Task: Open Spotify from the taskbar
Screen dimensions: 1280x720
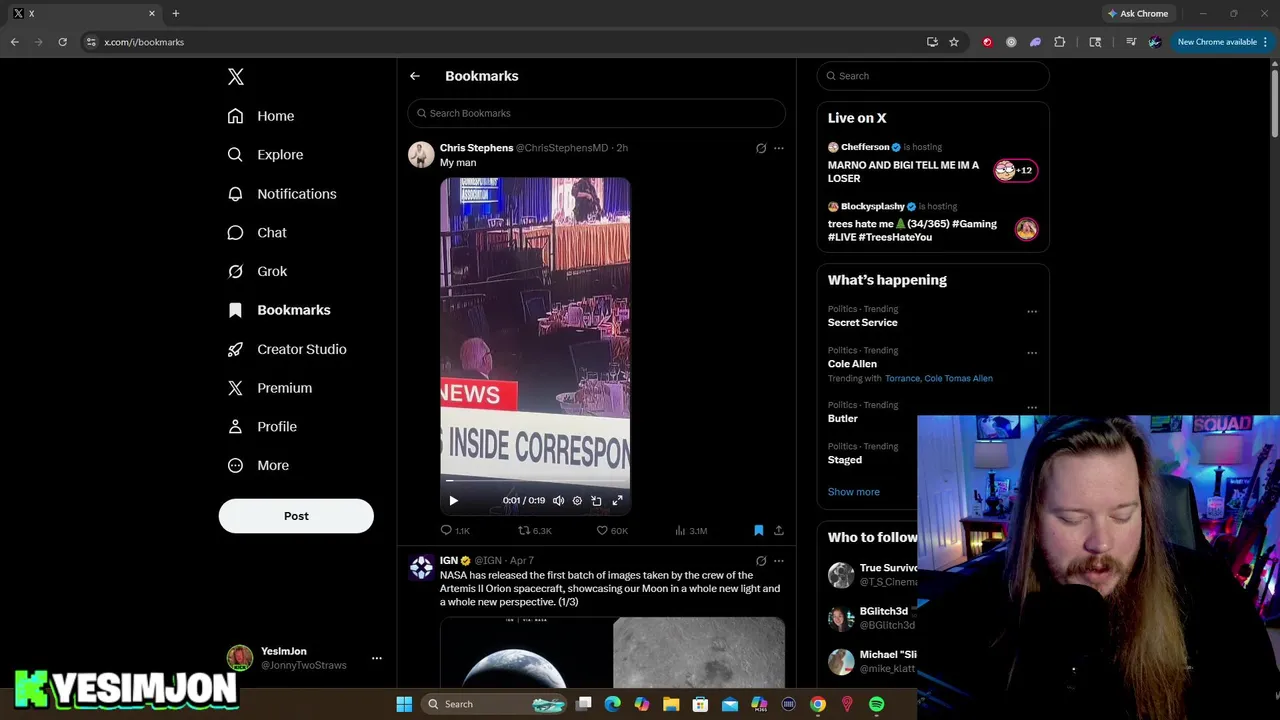Action: (x=877, y=704)
